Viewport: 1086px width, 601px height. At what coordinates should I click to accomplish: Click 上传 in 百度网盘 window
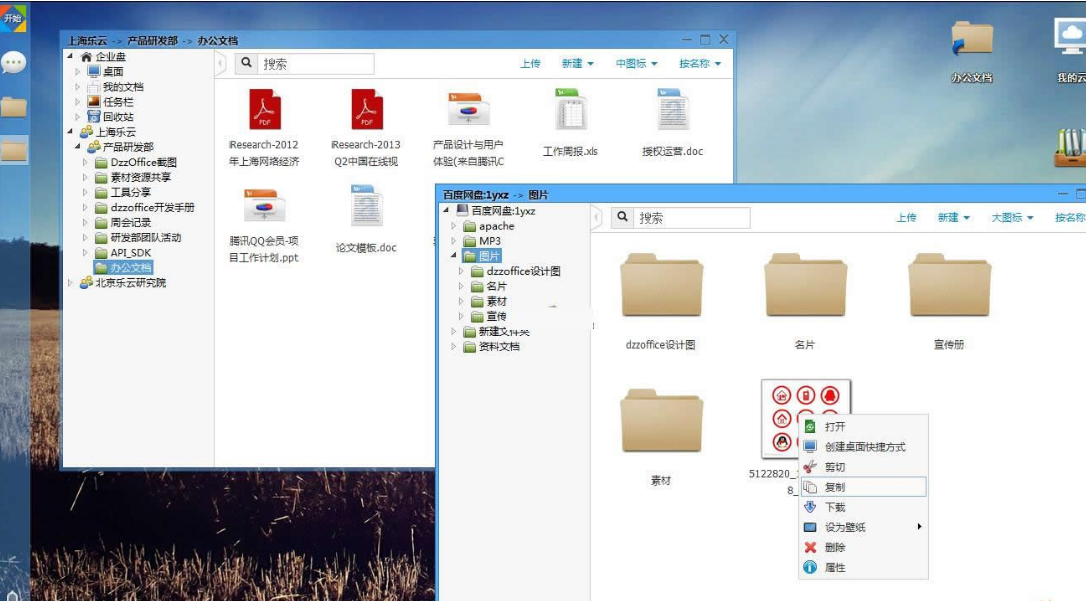pos(907,217)
